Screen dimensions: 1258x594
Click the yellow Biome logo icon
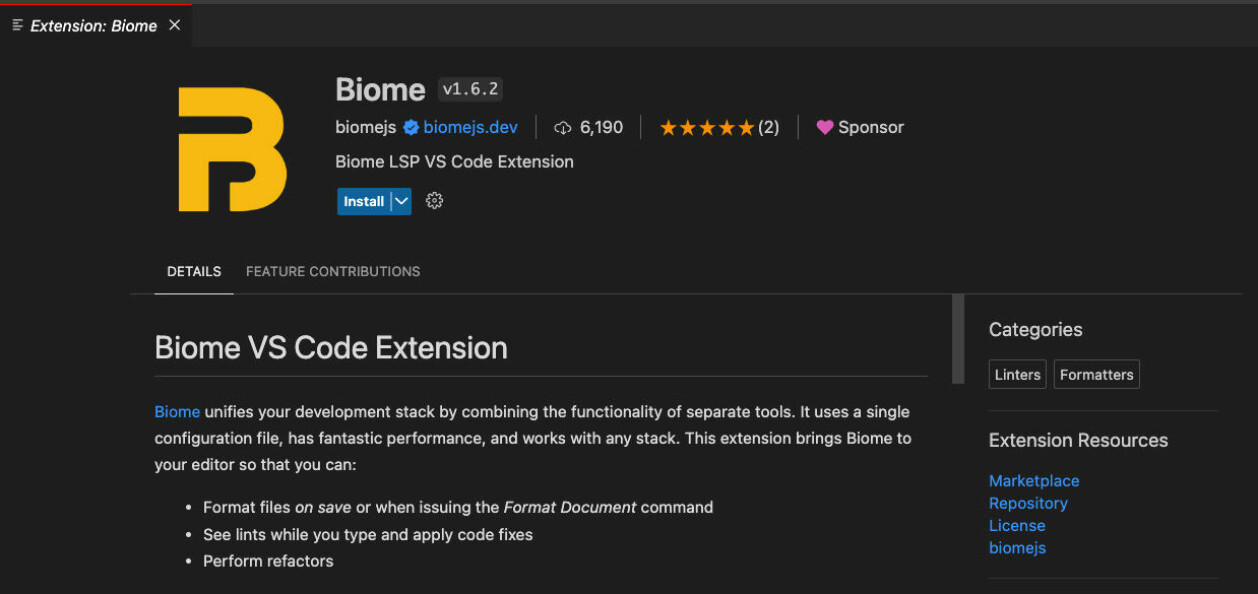click(232, 149)
